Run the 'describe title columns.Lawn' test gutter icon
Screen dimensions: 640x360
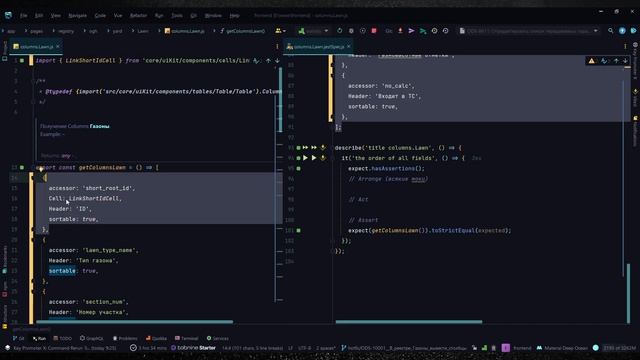point(305,148)
